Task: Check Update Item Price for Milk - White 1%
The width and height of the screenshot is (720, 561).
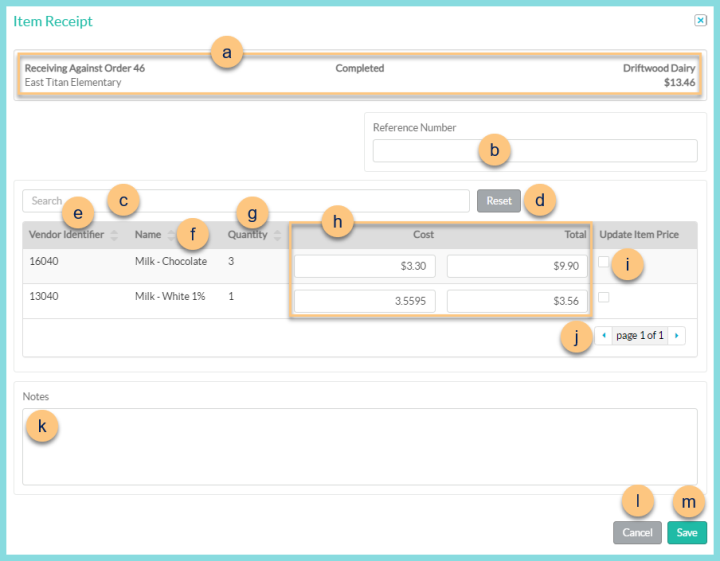Action: [x=603, y=297]
